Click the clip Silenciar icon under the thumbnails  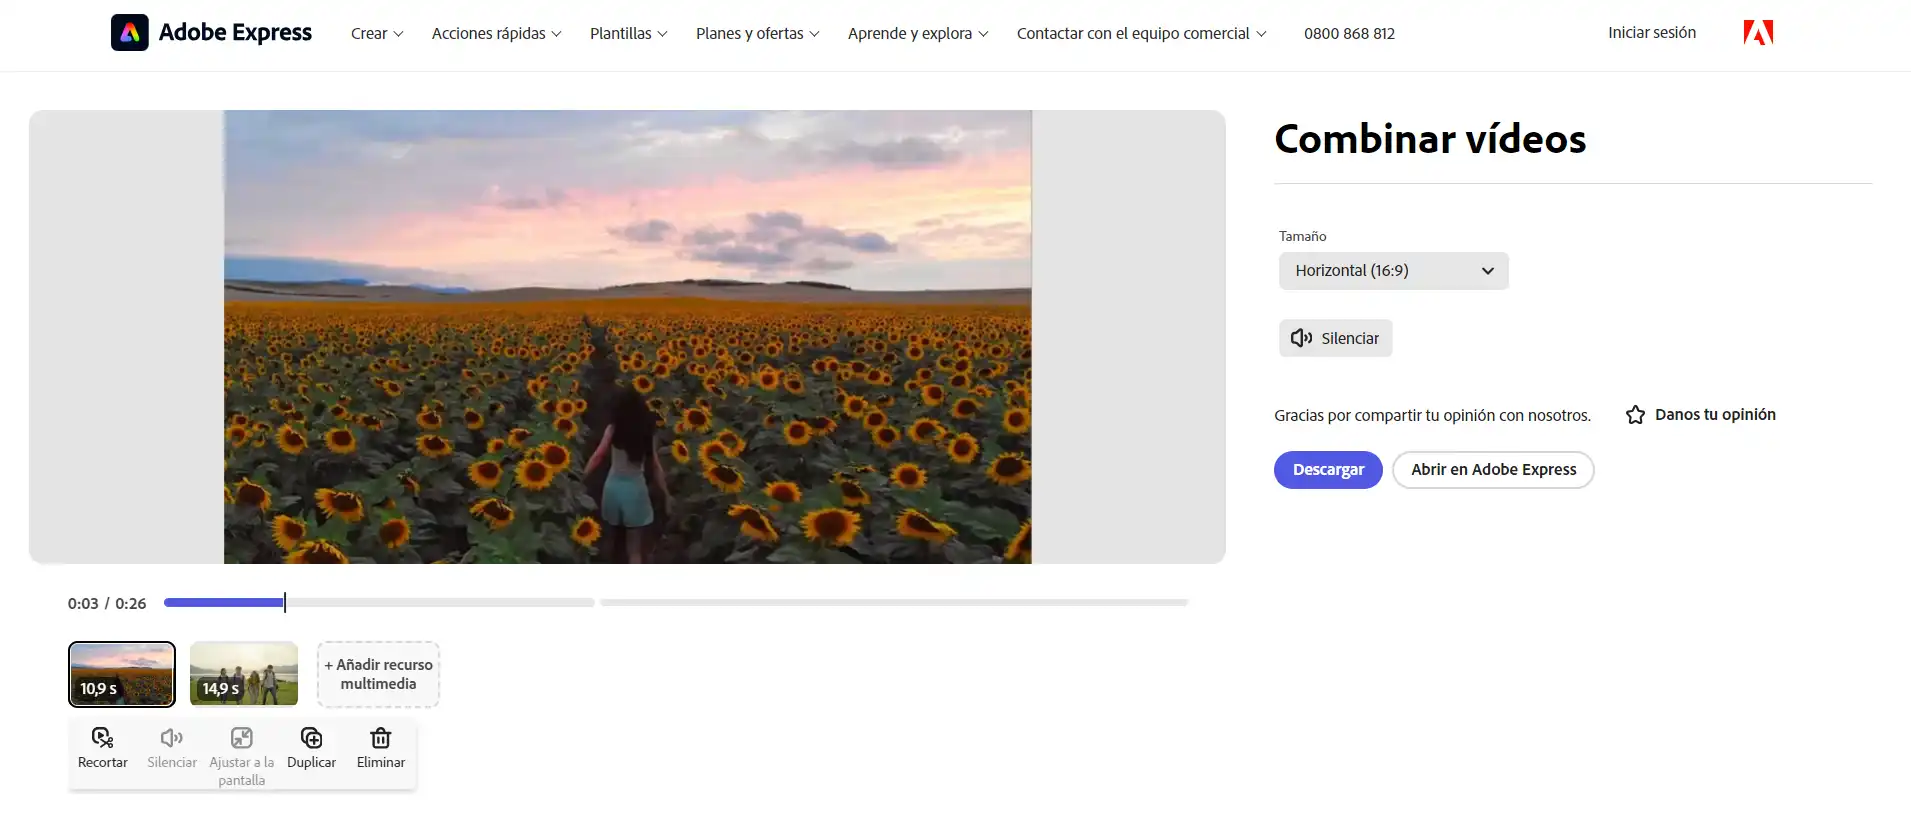pos(172,738)
